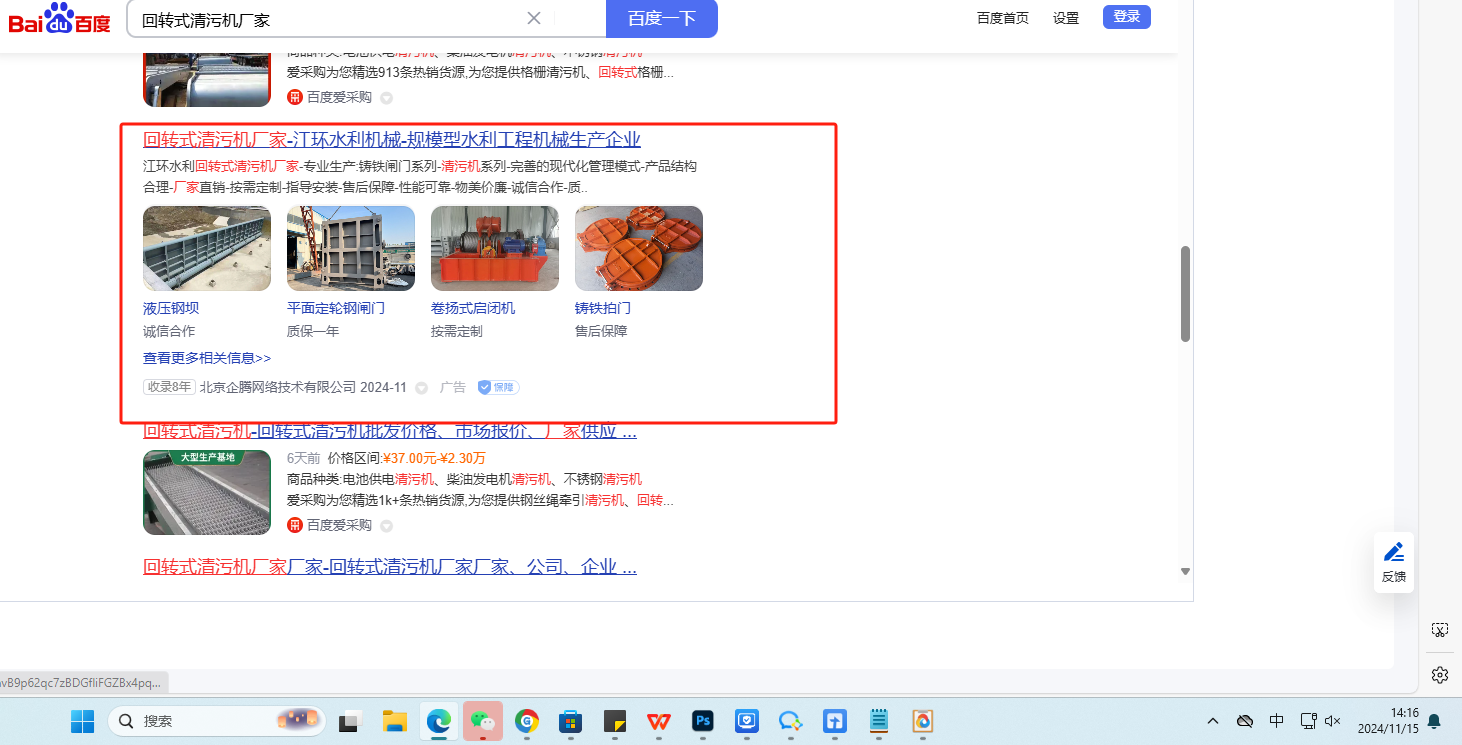This screenshot has height=745, width=1462.
Task: Open Google Chrome from the taskbar
Action: pyautogui.click(x=527, y=721)
